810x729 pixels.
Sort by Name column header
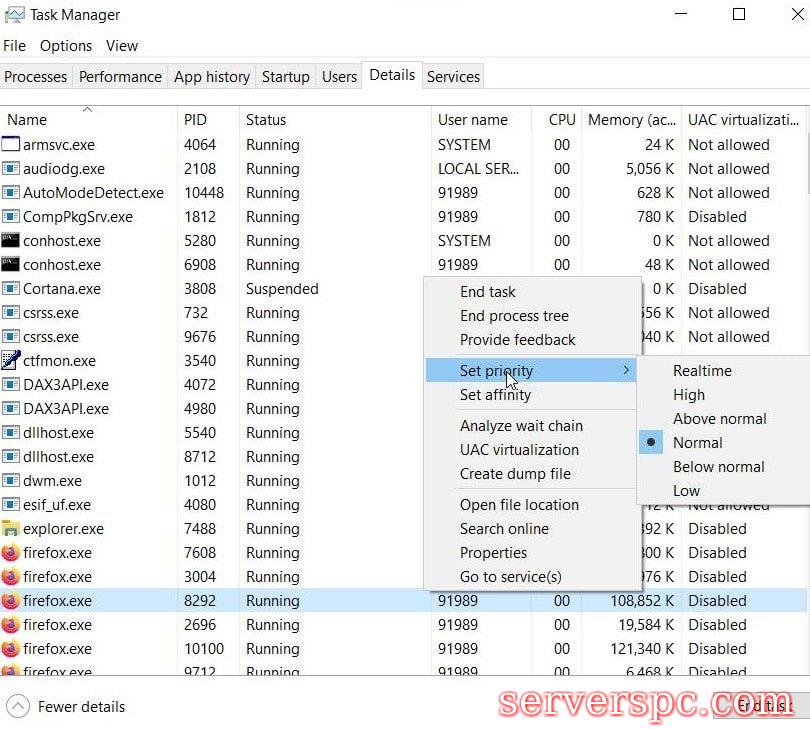[x=27, y=120]
